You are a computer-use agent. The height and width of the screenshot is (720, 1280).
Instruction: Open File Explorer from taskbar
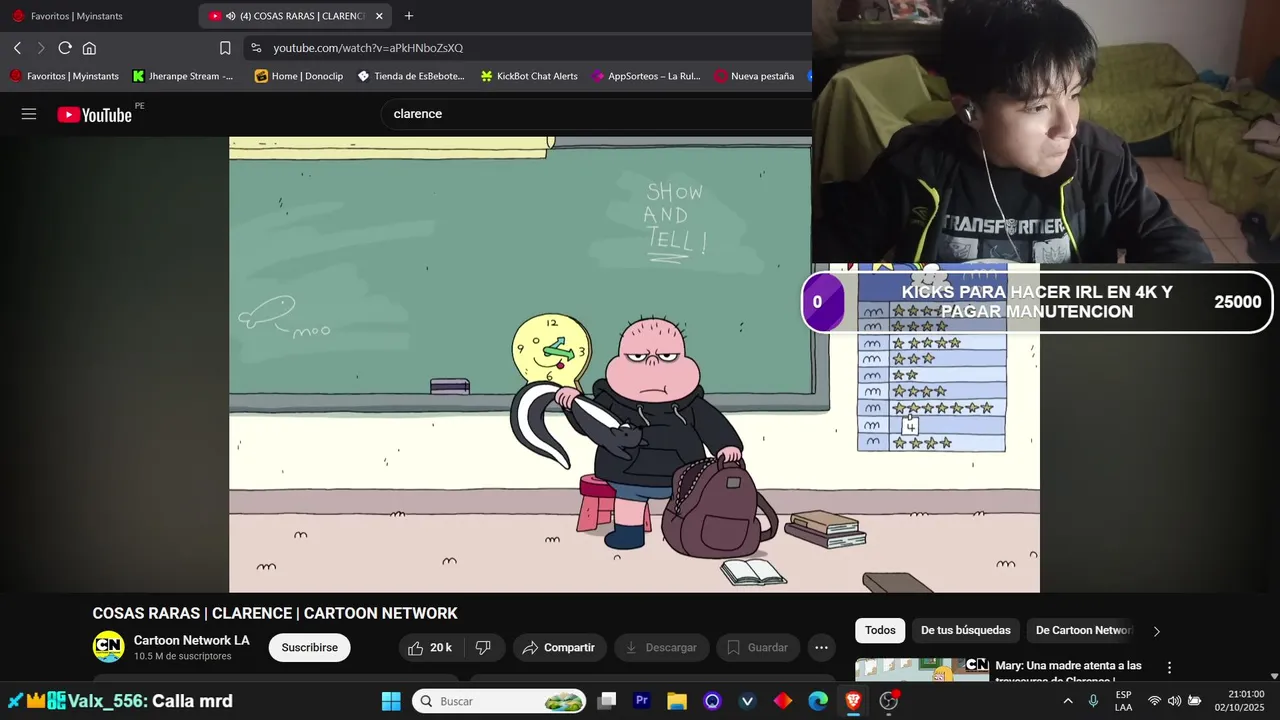pos(677,701)
